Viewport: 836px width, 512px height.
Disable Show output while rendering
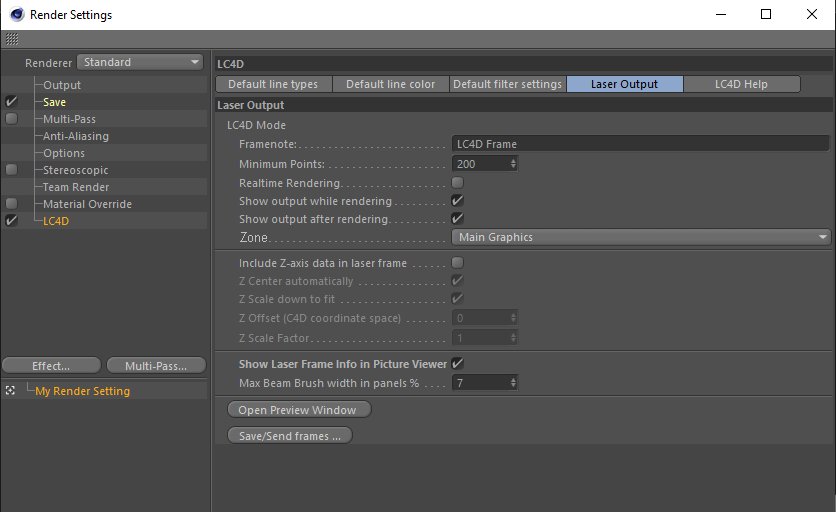458,201
